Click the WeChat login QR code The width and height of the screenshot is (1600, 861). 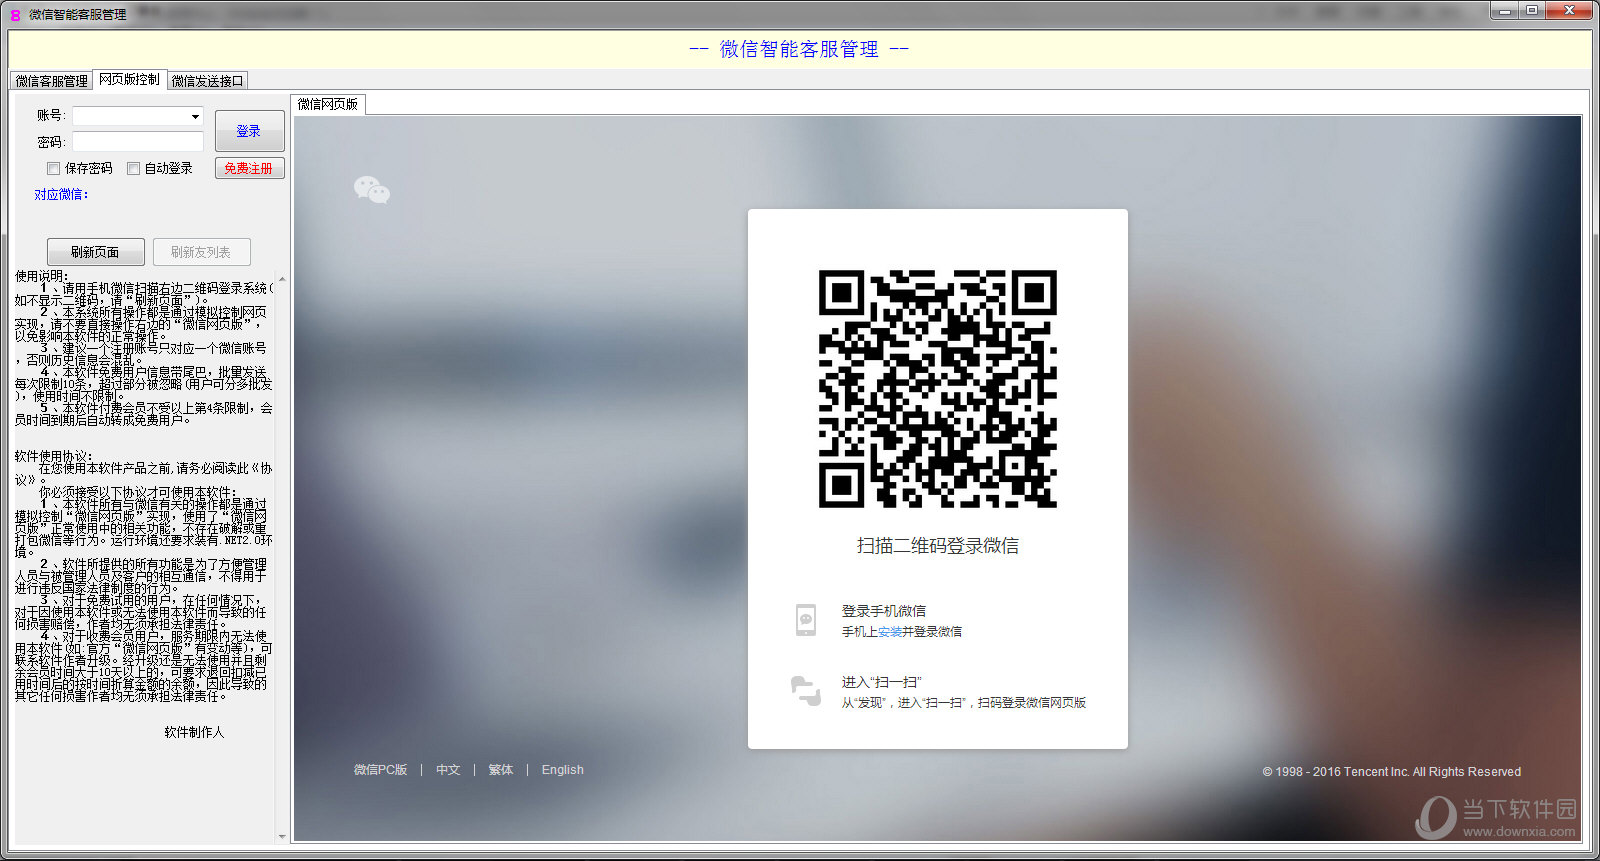(938, 389)
